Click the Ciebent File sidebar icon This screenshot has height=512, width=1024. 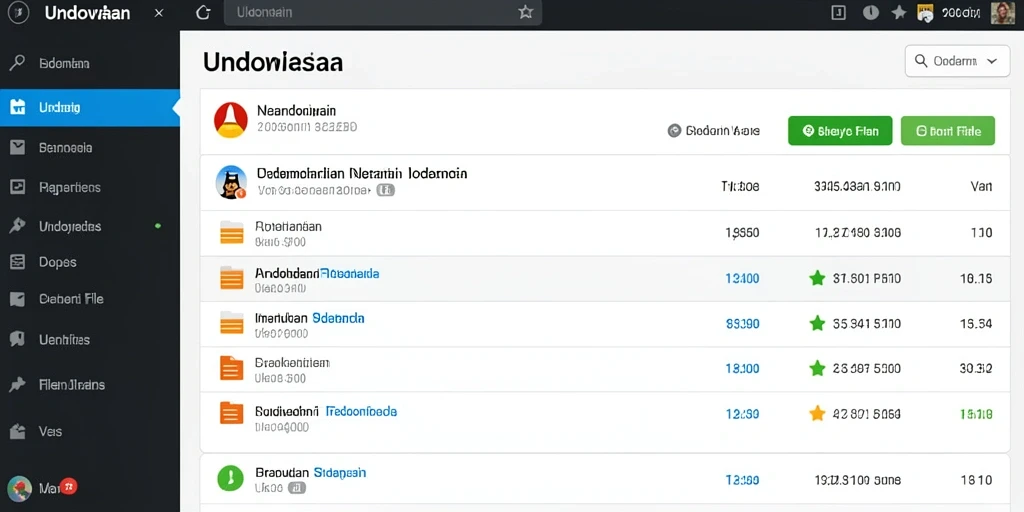(18, 299)
